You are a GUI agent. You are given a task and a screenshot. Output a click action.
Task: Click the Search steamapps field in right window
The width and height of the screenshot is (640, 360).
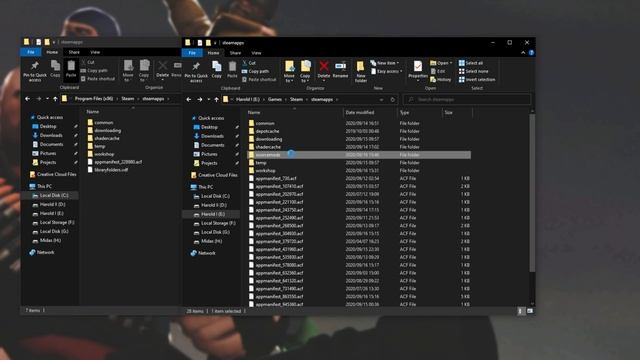(467, 99)
